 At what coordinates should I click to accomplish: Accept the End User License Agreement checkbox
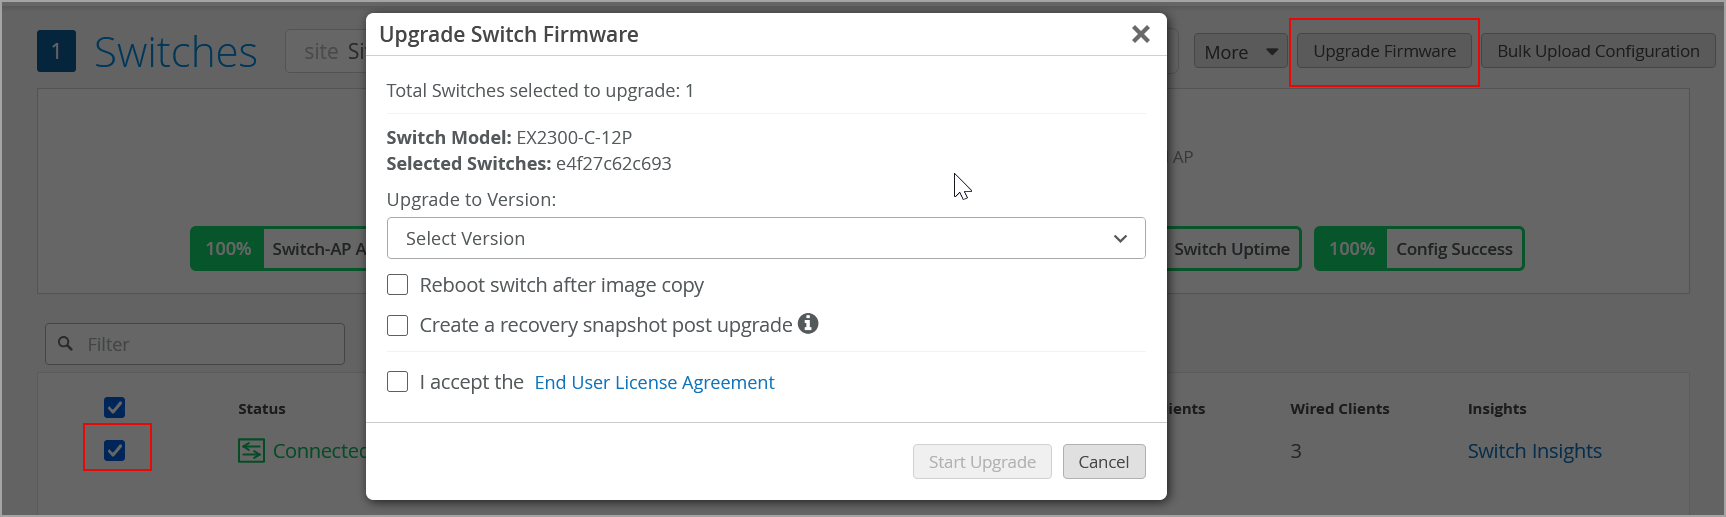pos(398,382)
